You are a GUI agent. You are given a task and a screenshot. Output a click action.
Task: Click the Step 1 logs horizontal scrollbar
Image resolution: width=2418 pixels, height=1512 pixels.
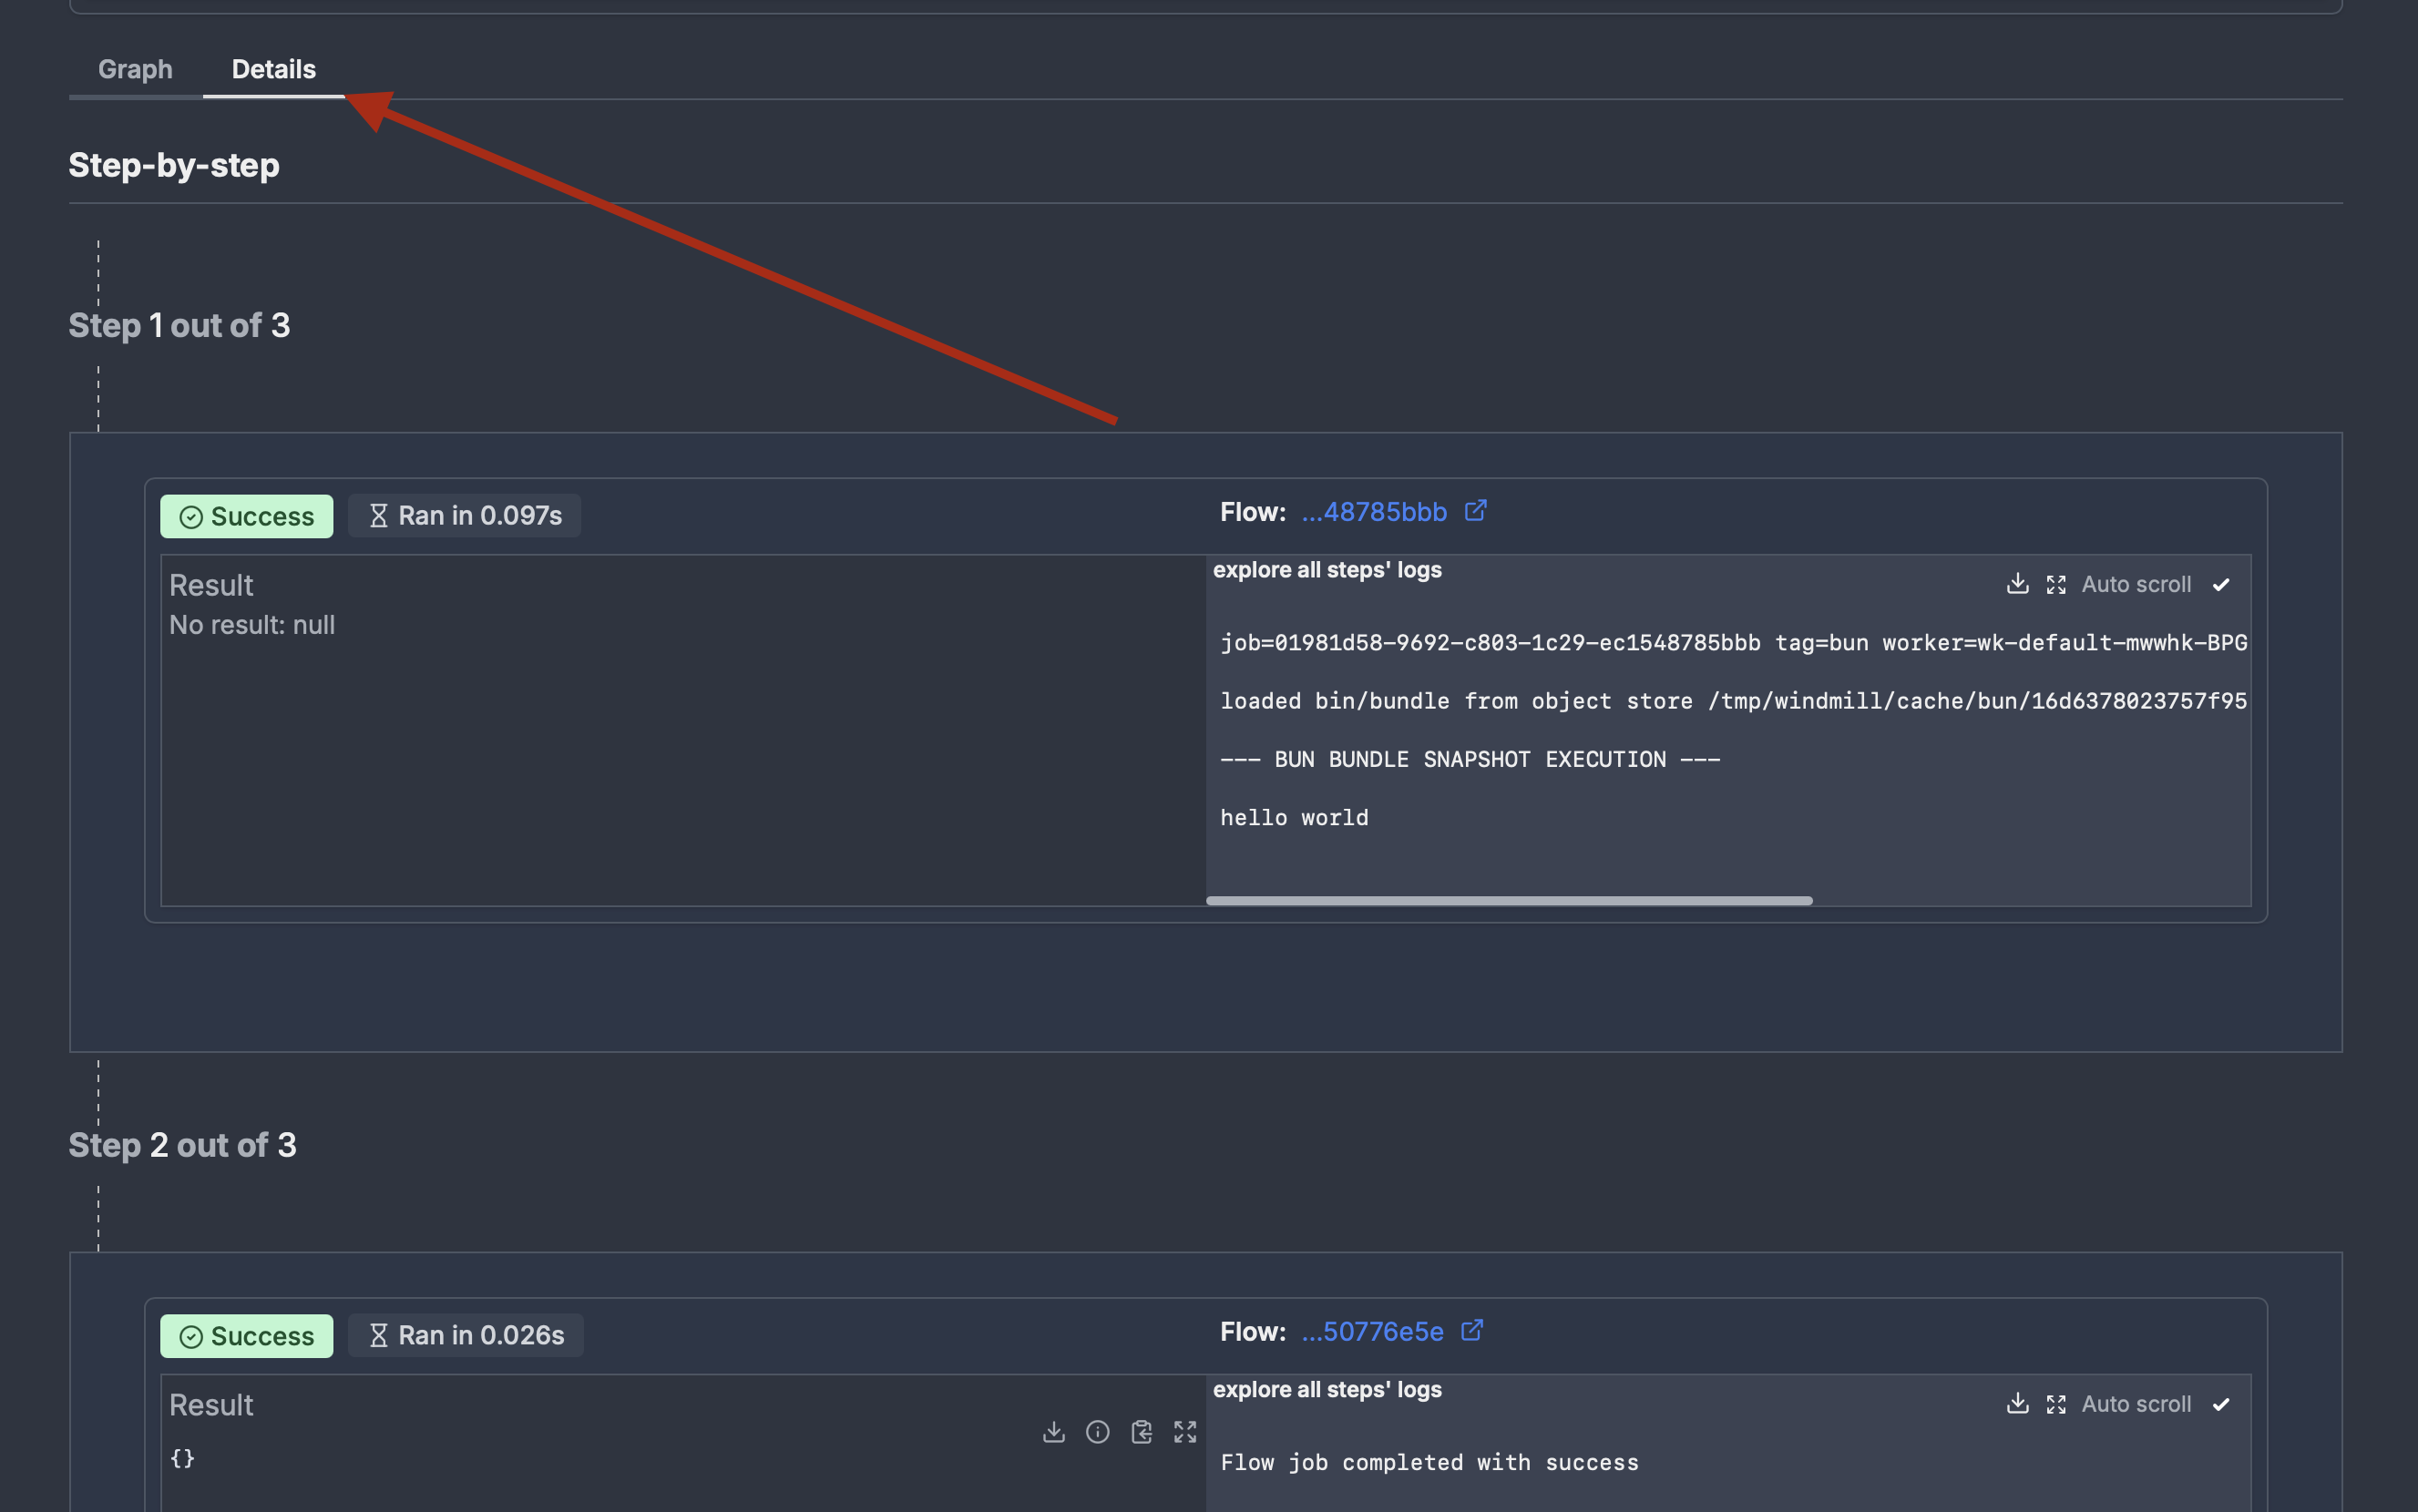pyautogui.click(x=1509, y=901)
